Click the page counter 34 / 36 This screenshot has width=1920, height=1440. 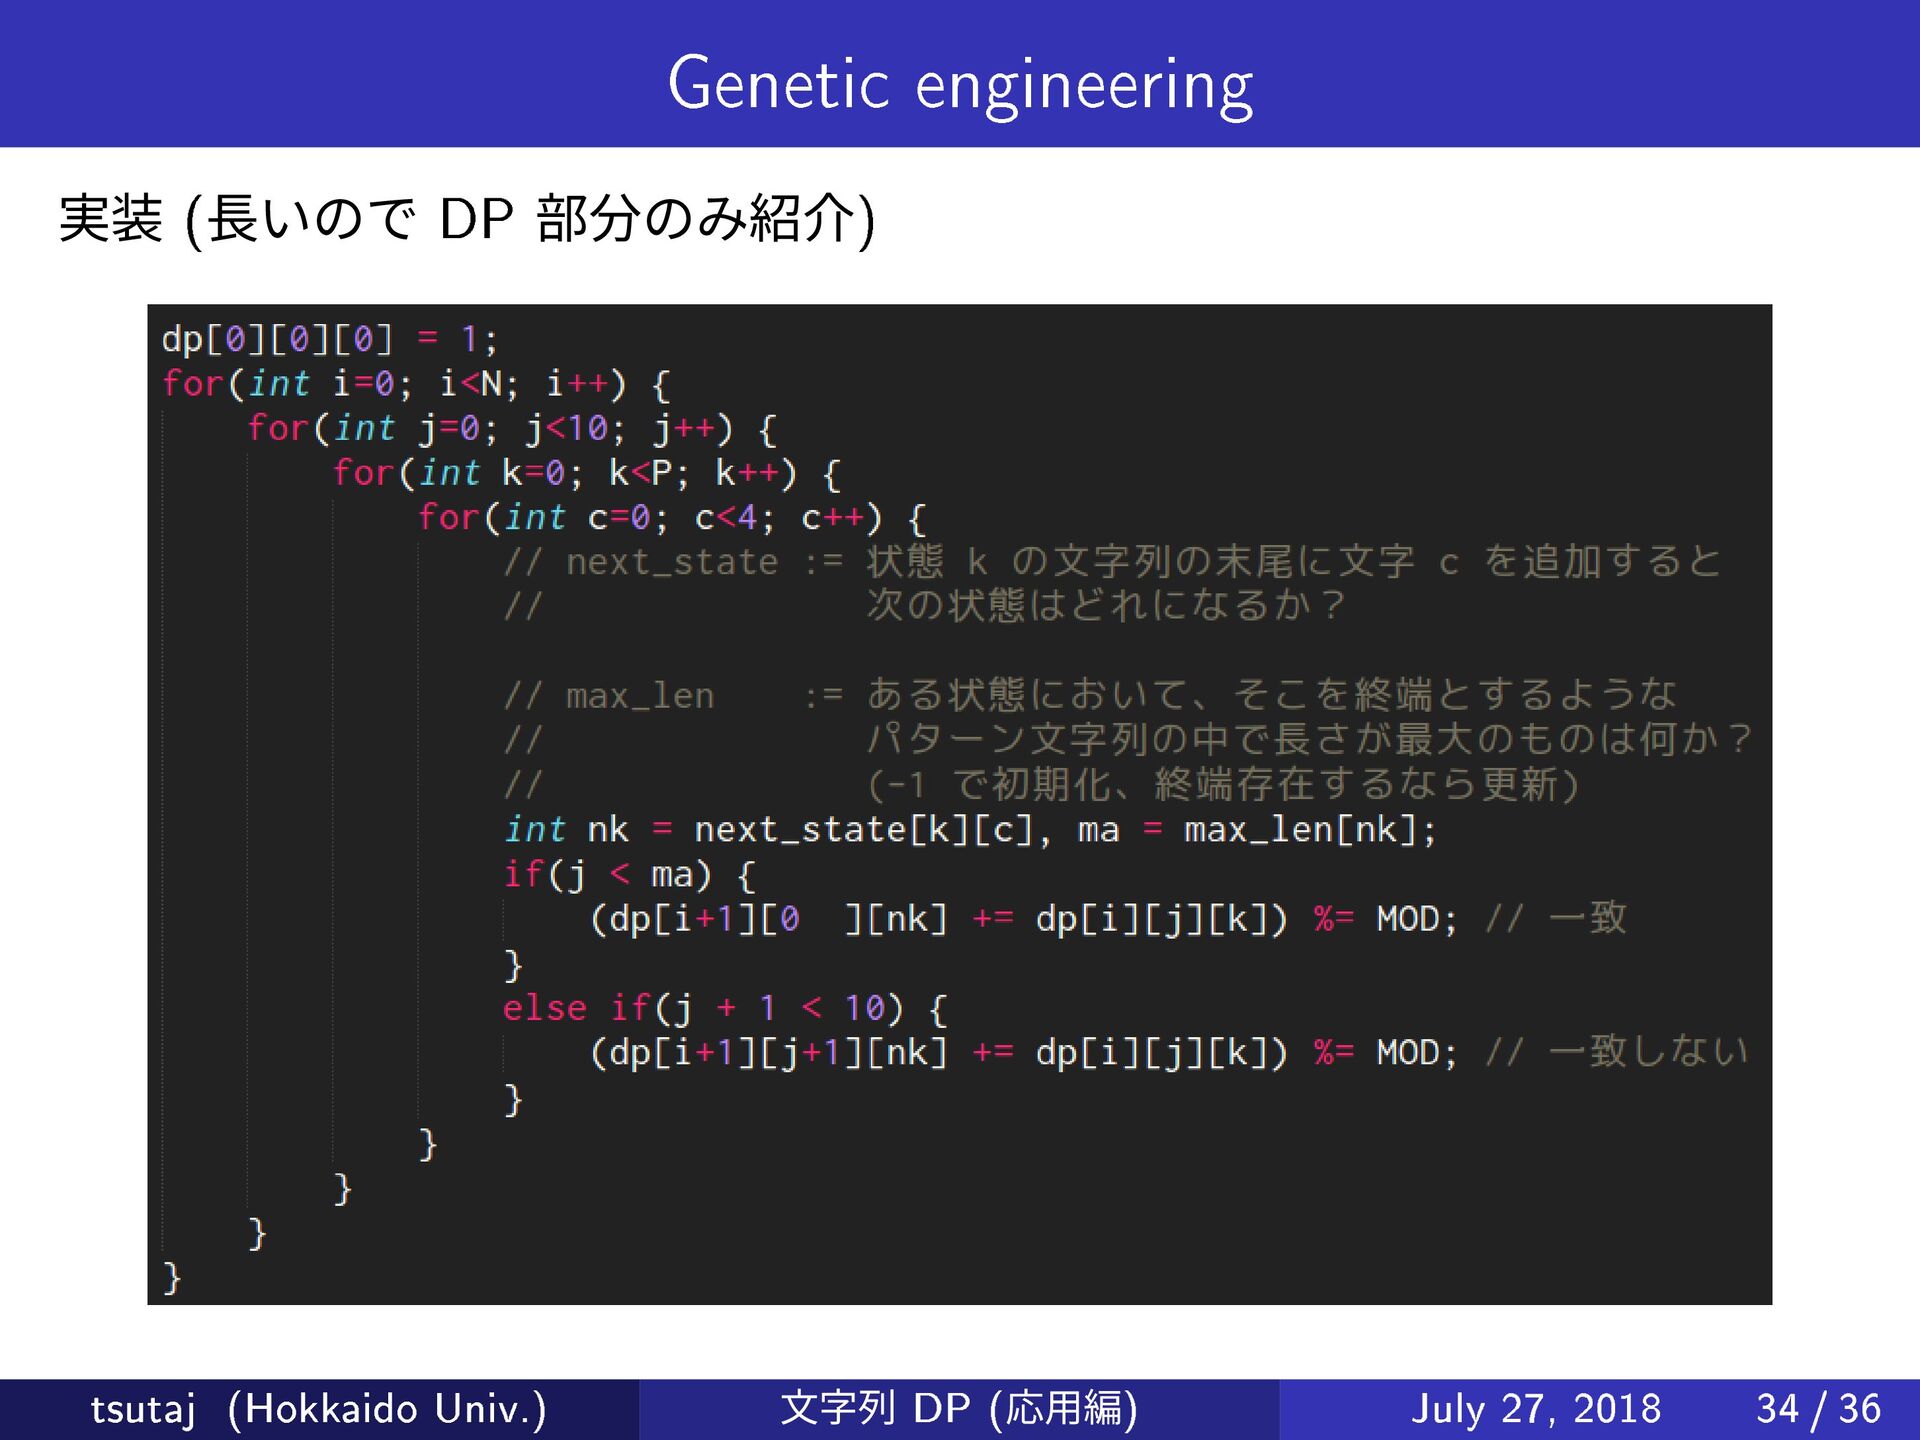pyautogui.click(x=1818, y=1409)
